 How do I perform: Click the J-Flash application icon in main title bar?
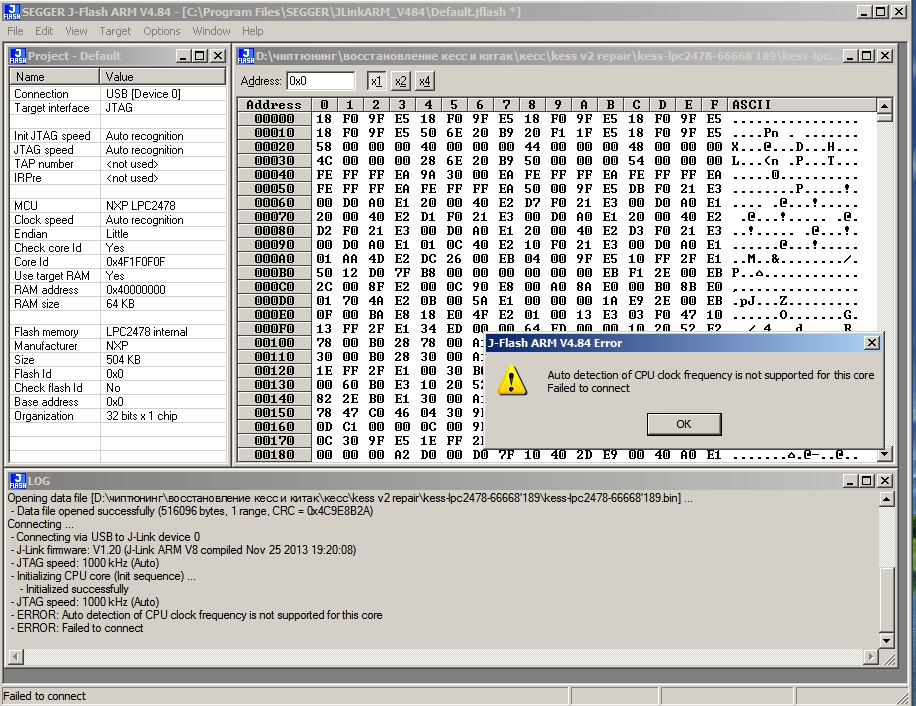pos(12,11)
